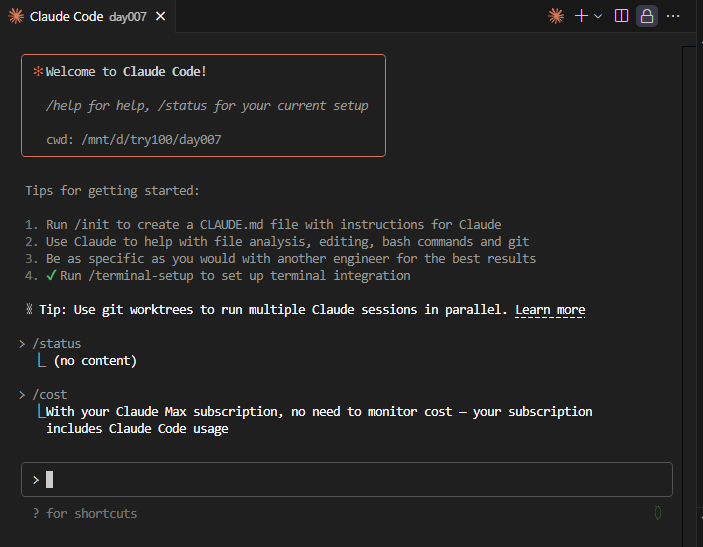Focus the Claude prompt input box
The image size is (703, 547).
pyautogui.click(x=347, y=479)
